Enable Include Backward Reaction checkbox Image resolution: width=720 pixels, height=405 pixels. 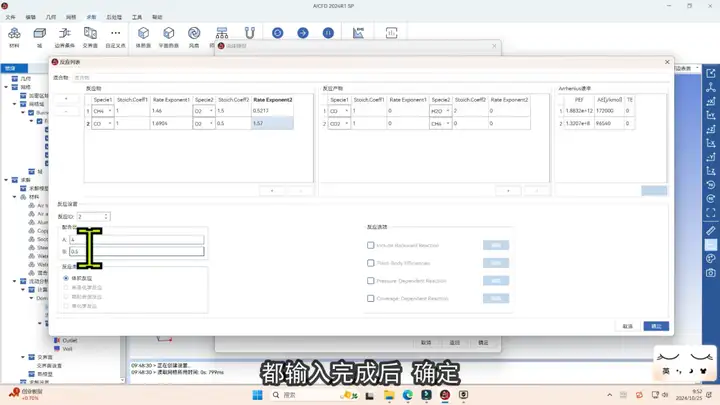pos(371,245)
